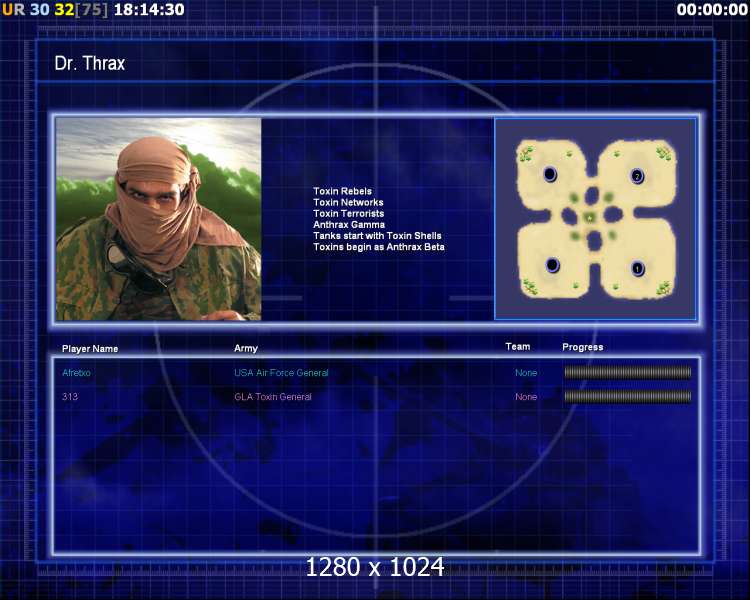Click the "Team" column header
750x600 pixels.
pyautogui.click(x=518, y=346)
